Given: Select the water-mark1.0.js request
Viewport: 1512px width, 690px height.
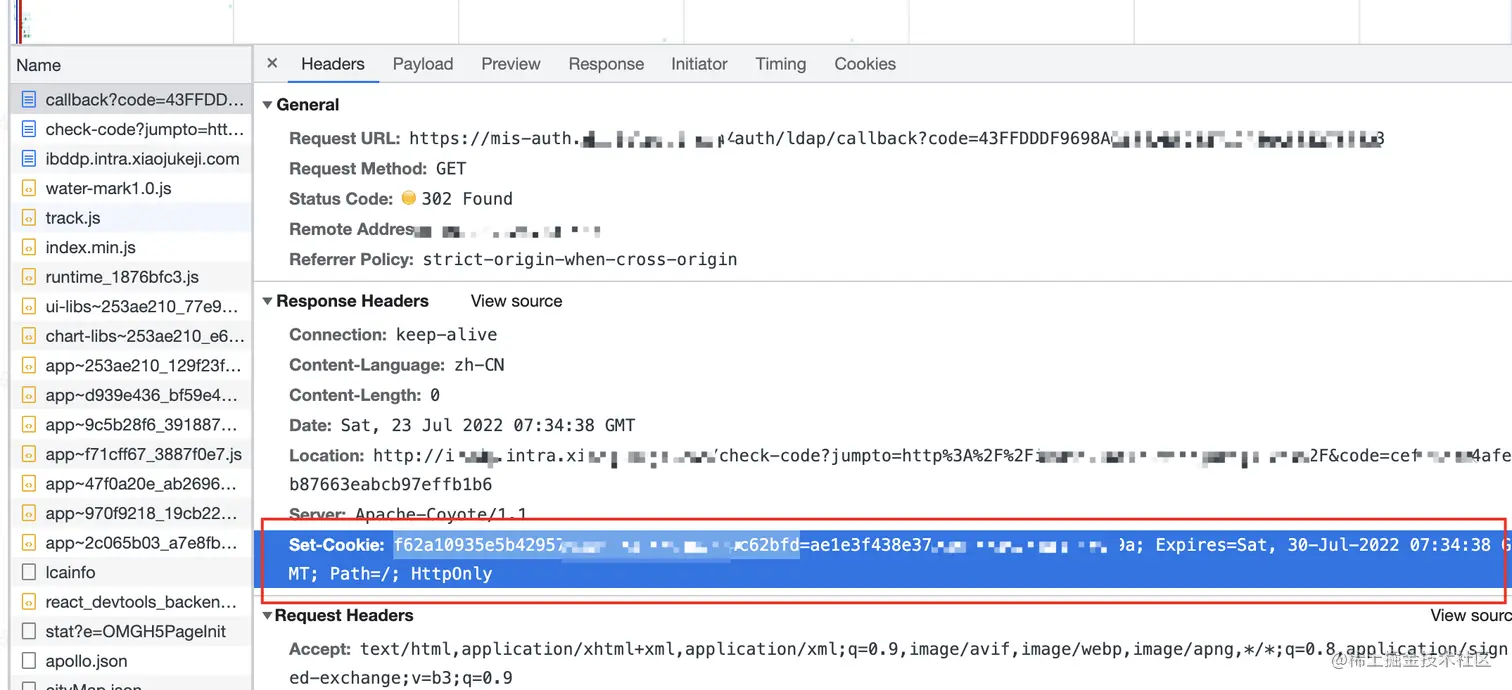Looking at the screenshot, I should (131, 188).
